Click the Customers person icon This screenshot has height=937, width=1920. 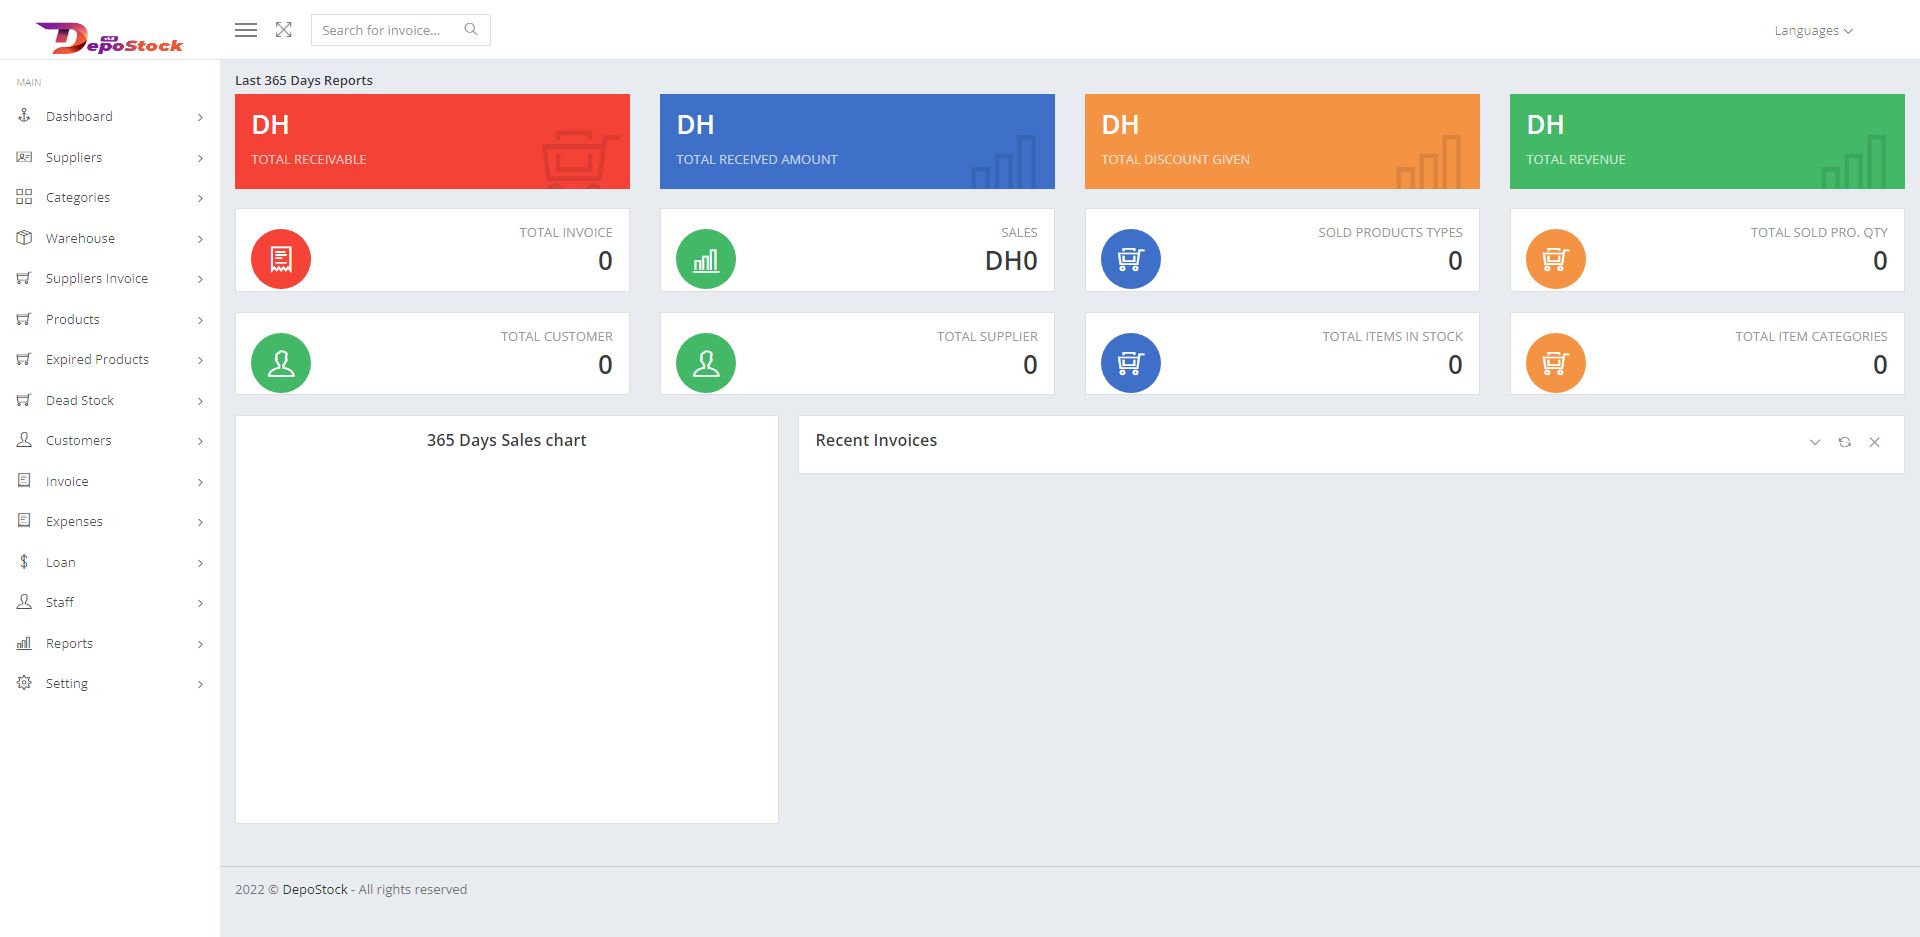(24, 440)
